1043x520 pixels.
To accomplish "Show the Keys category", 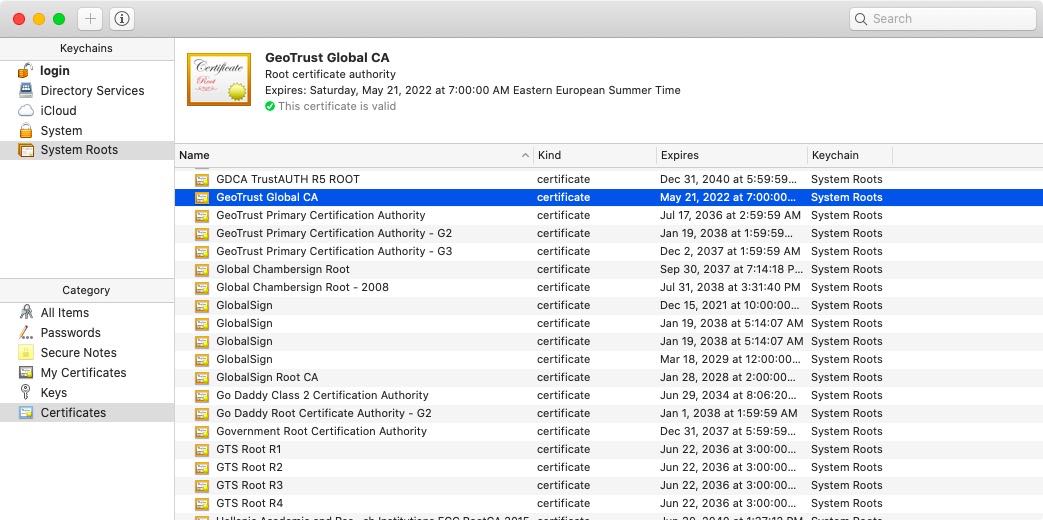I will click(87, 392).
